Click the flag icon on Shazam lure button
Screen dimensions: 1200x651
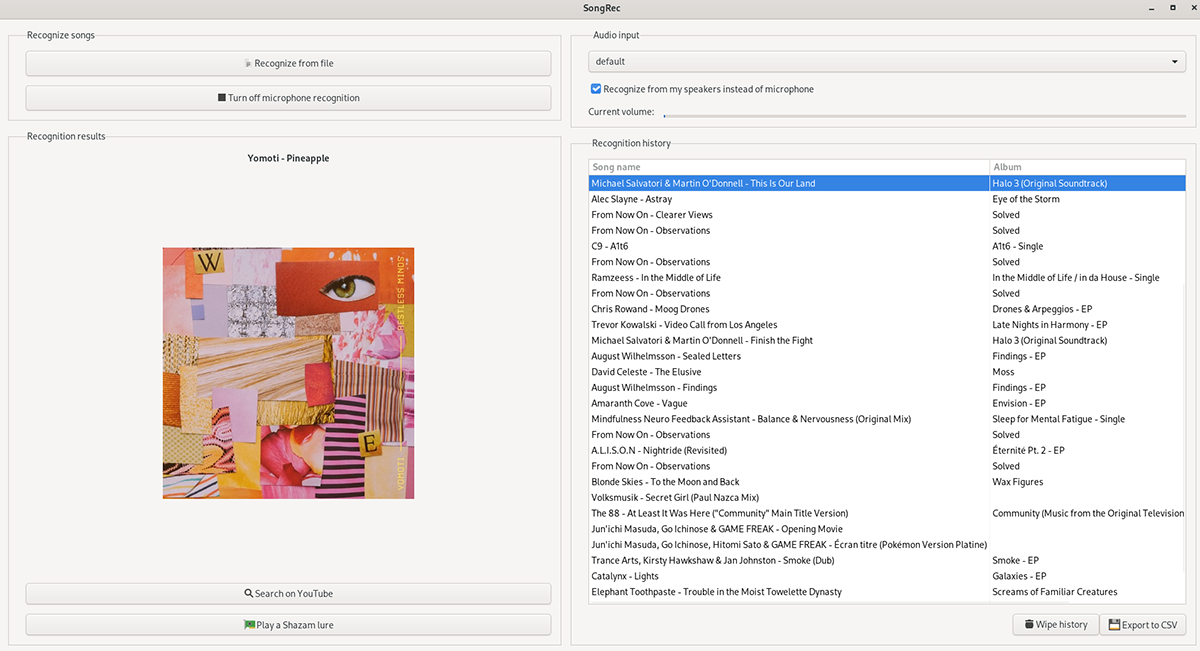click(x=249, y=625)
